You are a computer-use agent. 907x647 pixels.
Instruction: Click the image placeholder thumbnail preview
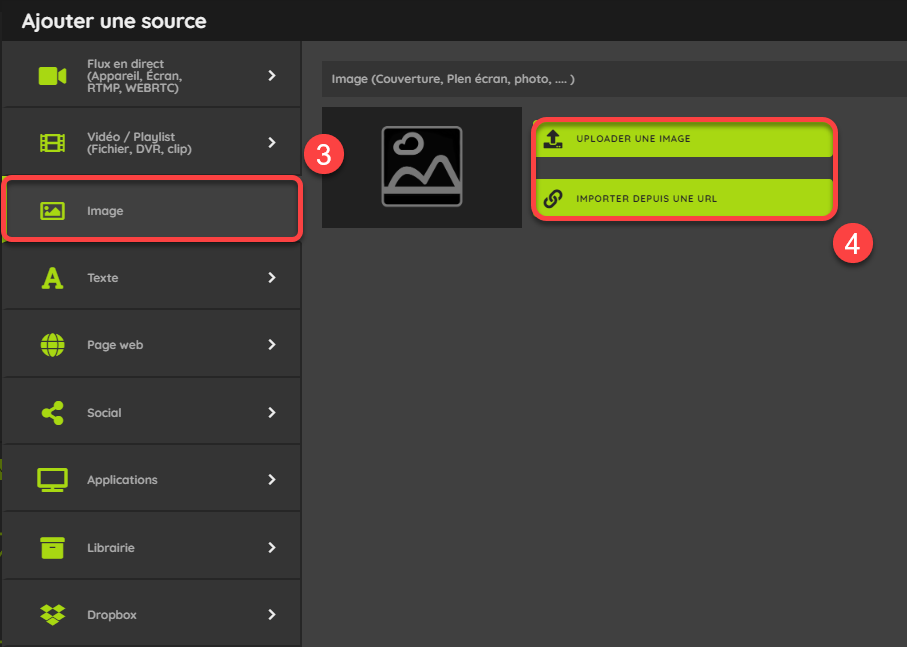click(422, 167)
